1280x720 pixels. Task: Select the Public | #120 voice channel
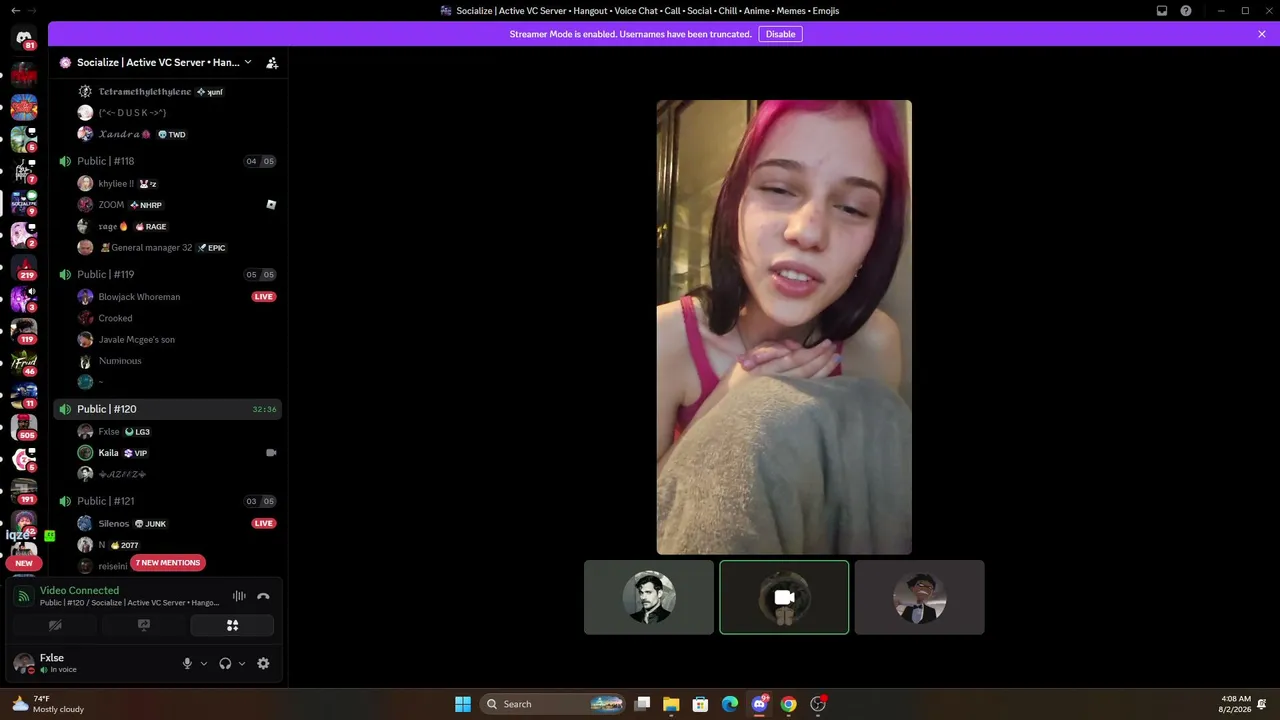[x=167, y=409]
